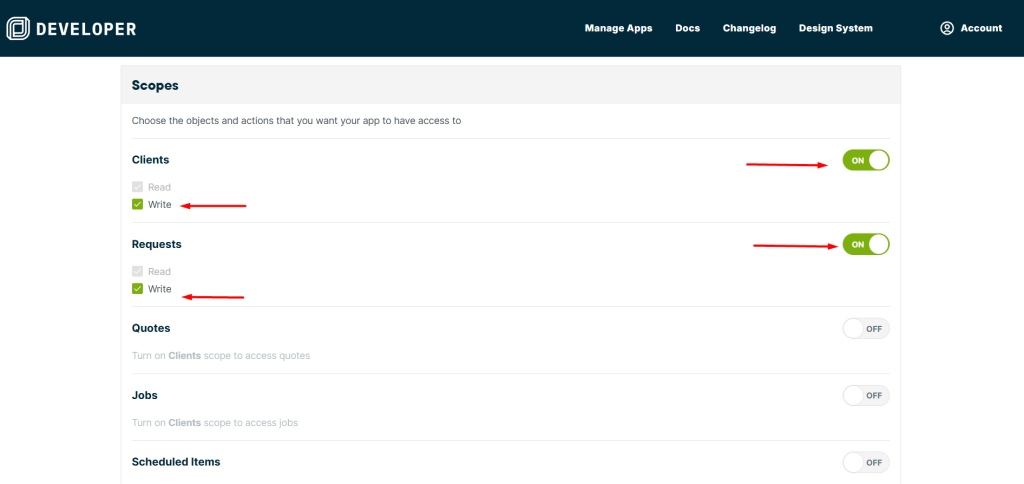Uncheck Write under Clients
The width and height of the screenshot is (1024, 484).
pyautogui.click(x=138, y=205)
